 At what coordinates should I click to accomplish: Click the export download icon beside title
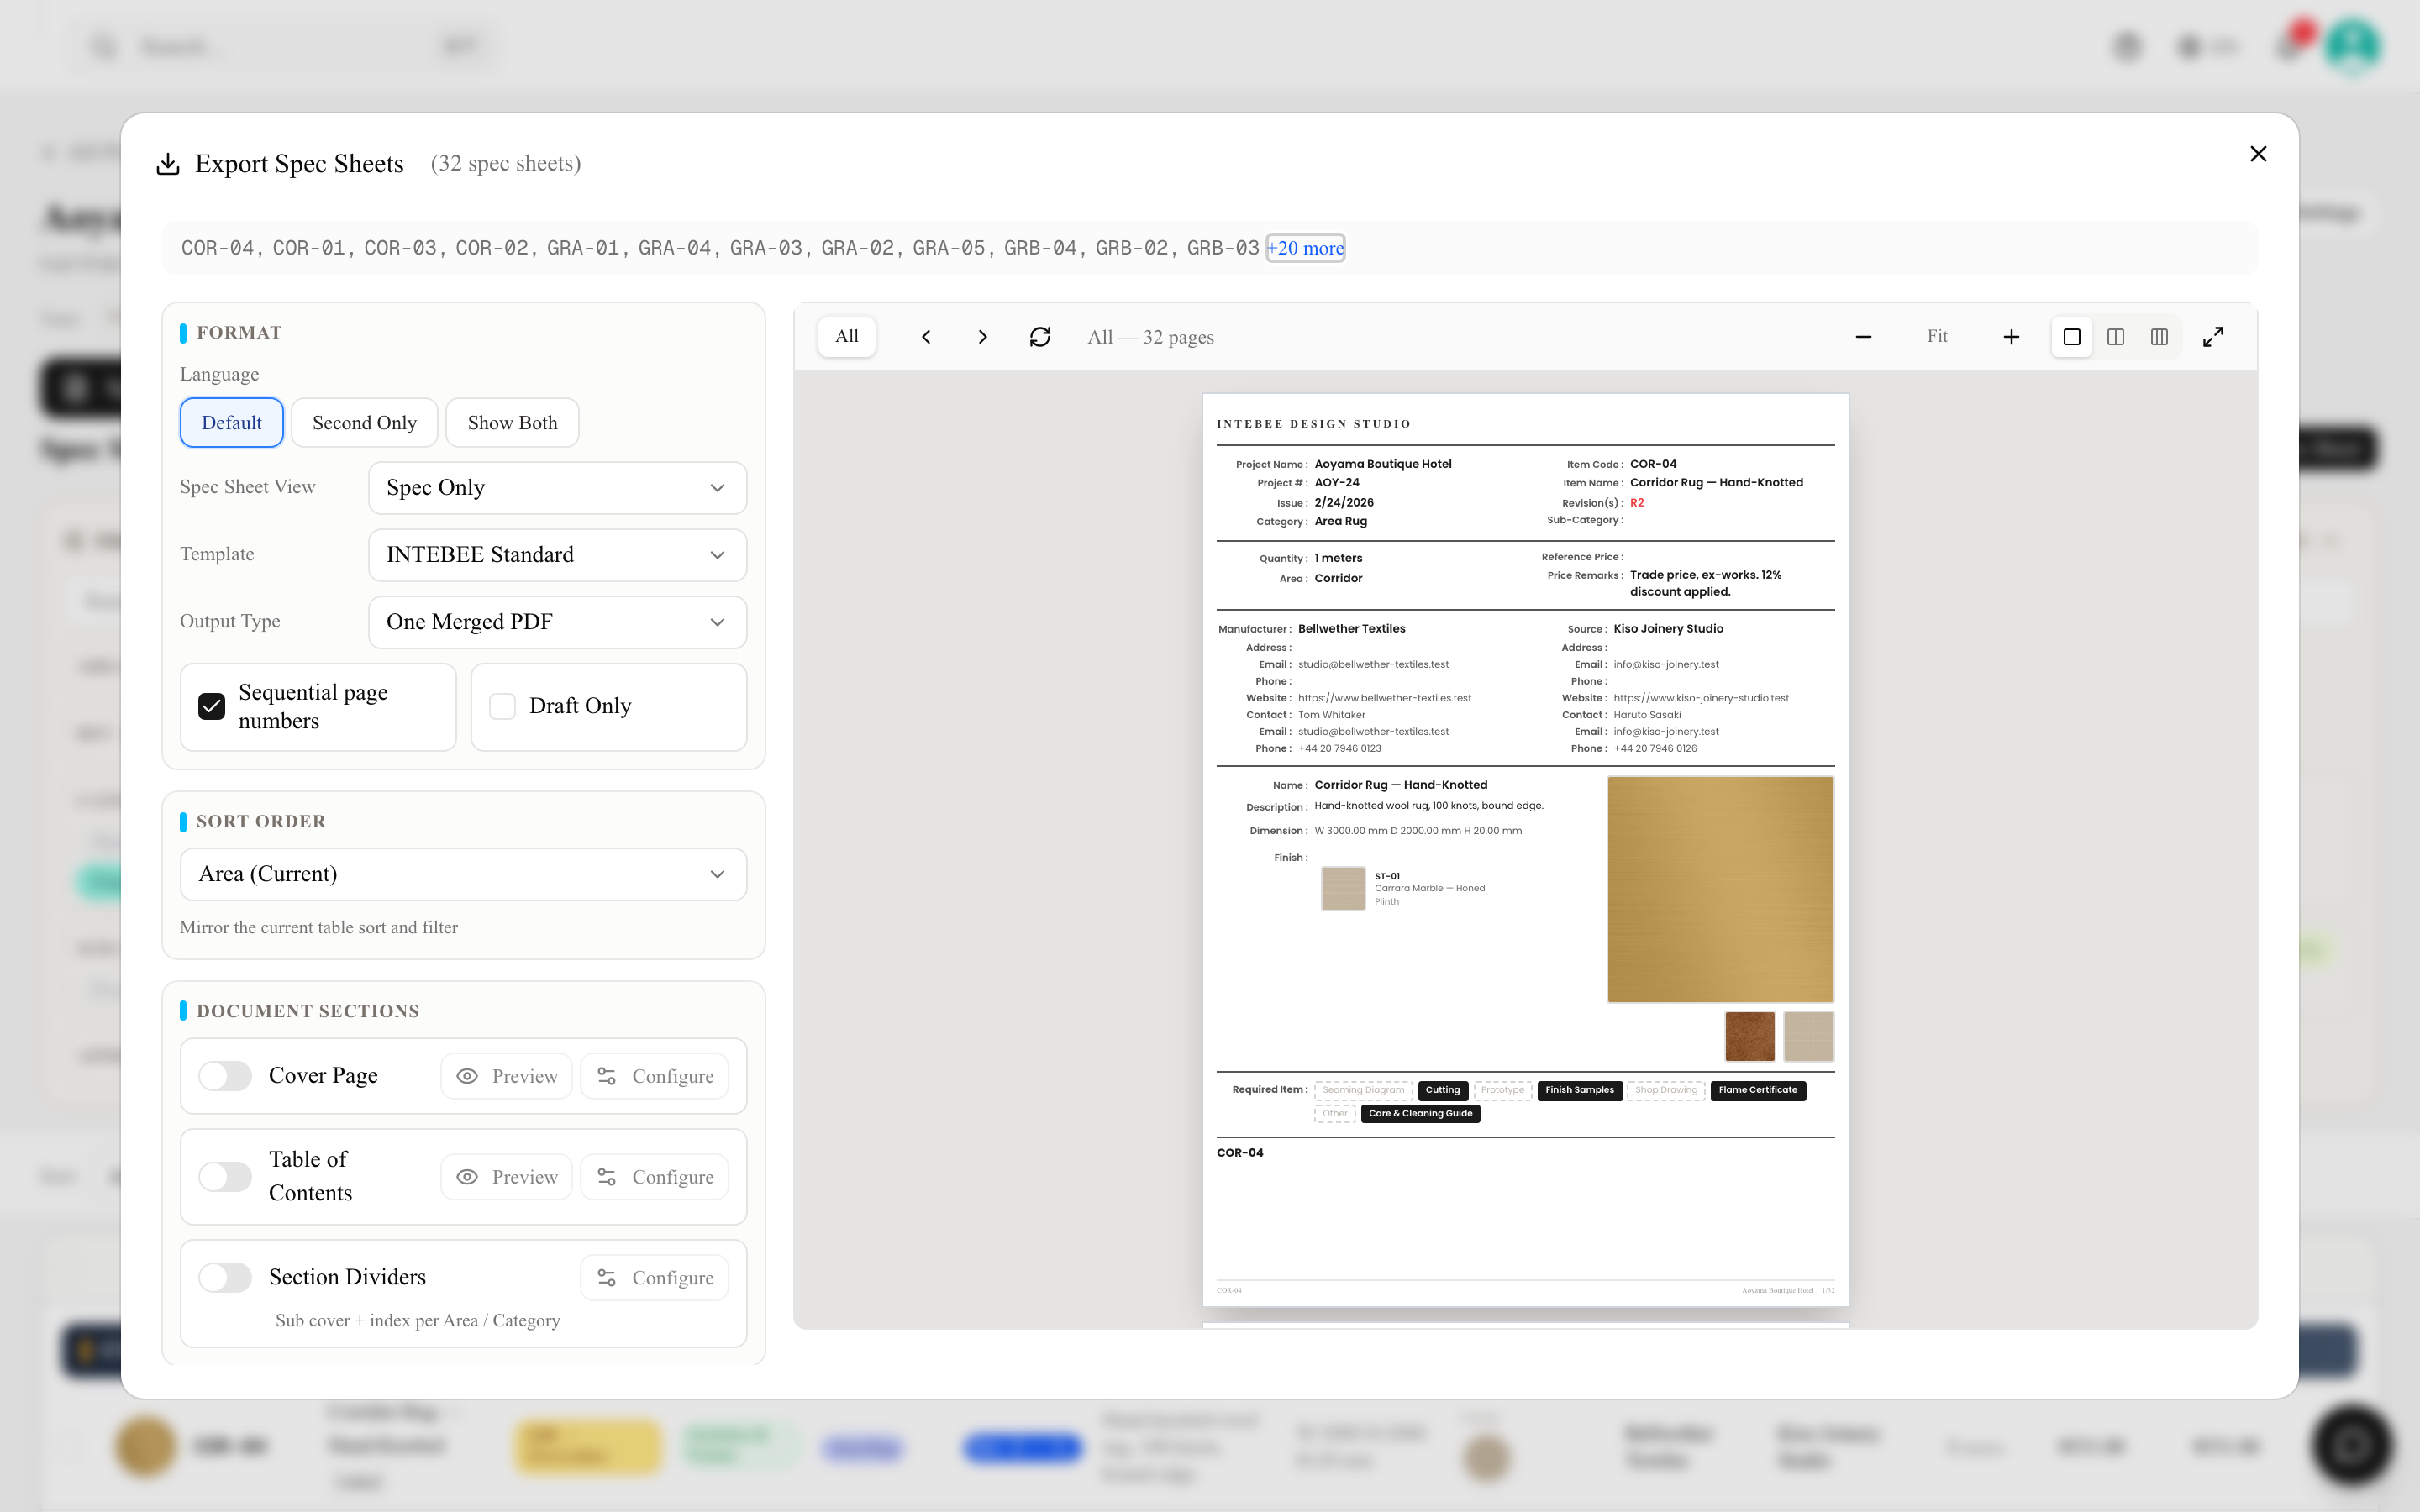click(x=168, y=164)
